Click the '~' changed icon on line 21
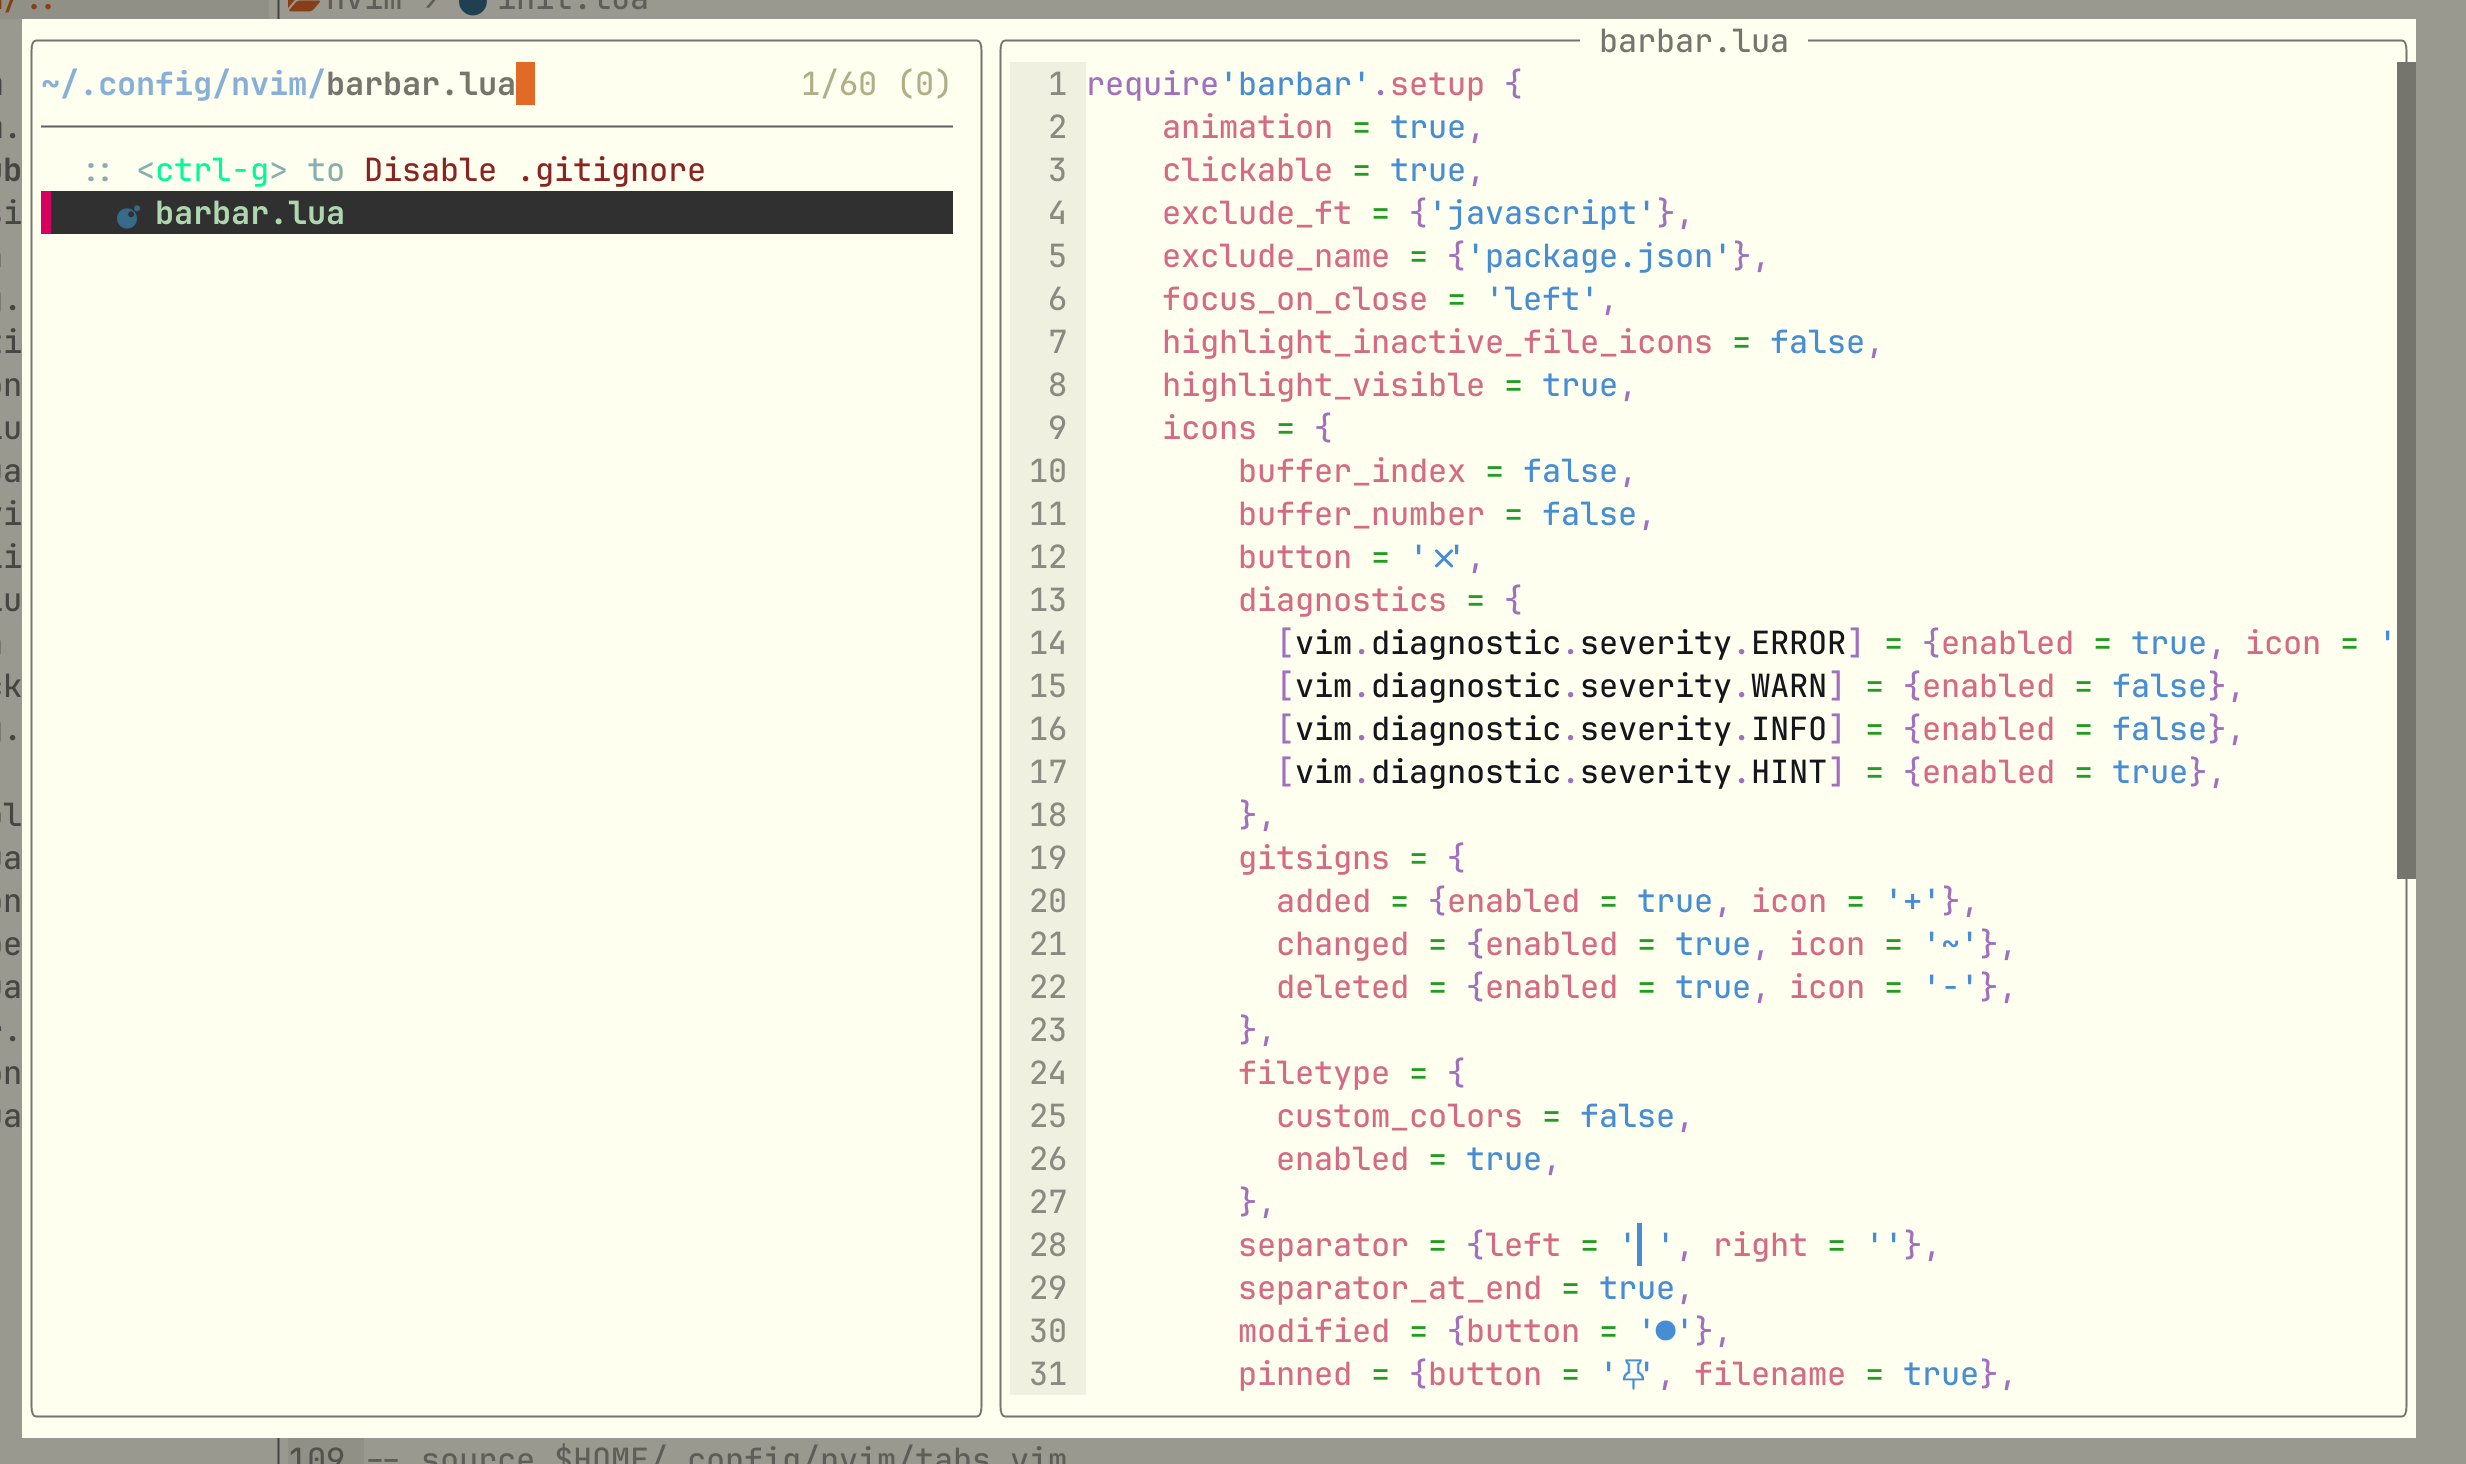This screenshot has width=2466, height=1464. 1951,944
